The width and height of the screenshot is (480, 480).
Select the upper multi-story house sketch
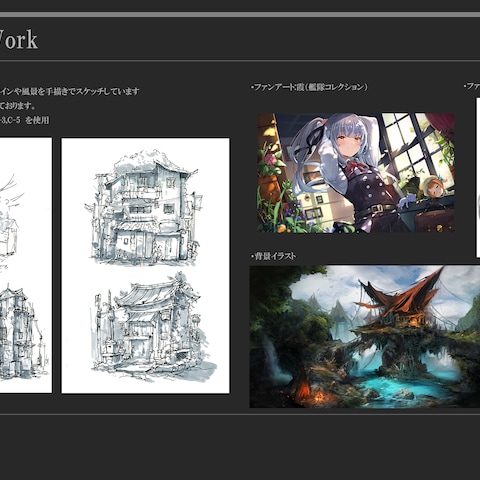coord(144,207)
